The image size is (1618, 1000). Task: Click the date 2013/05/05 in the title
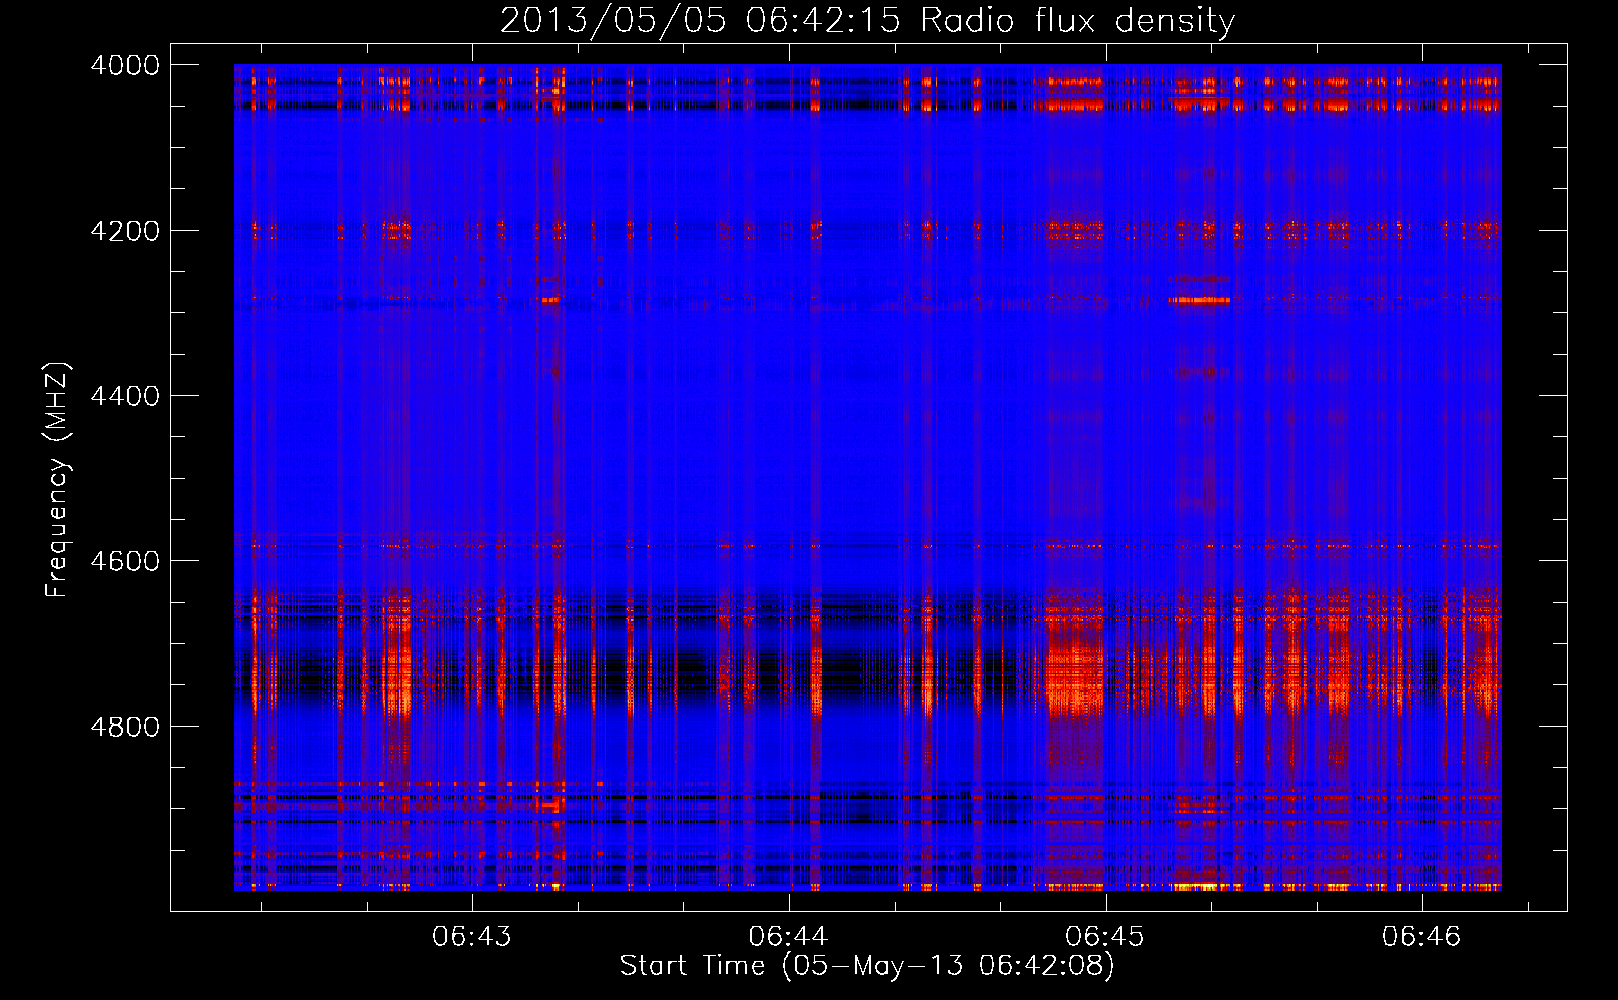pyautogui.click(x=613, y=21)
